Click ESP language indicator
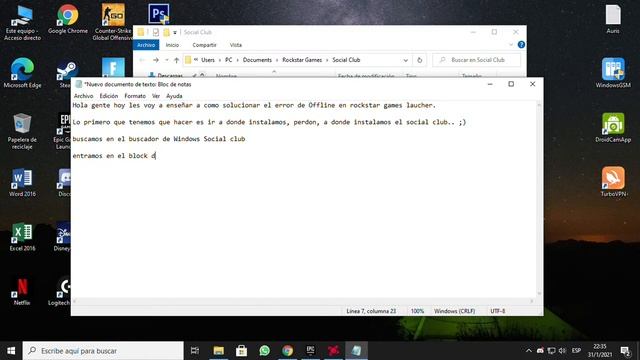Image resolution: width=640 pixels, height=360 pixels. (x=576, y=351)
